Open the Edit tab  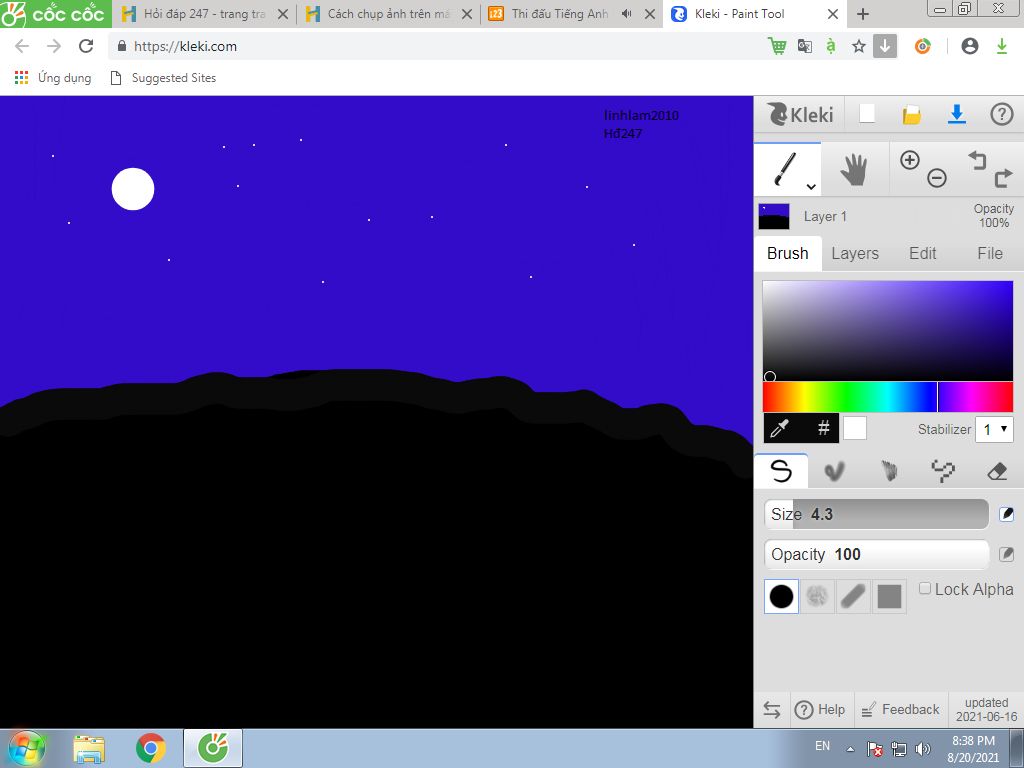click(x=922, y=253)
